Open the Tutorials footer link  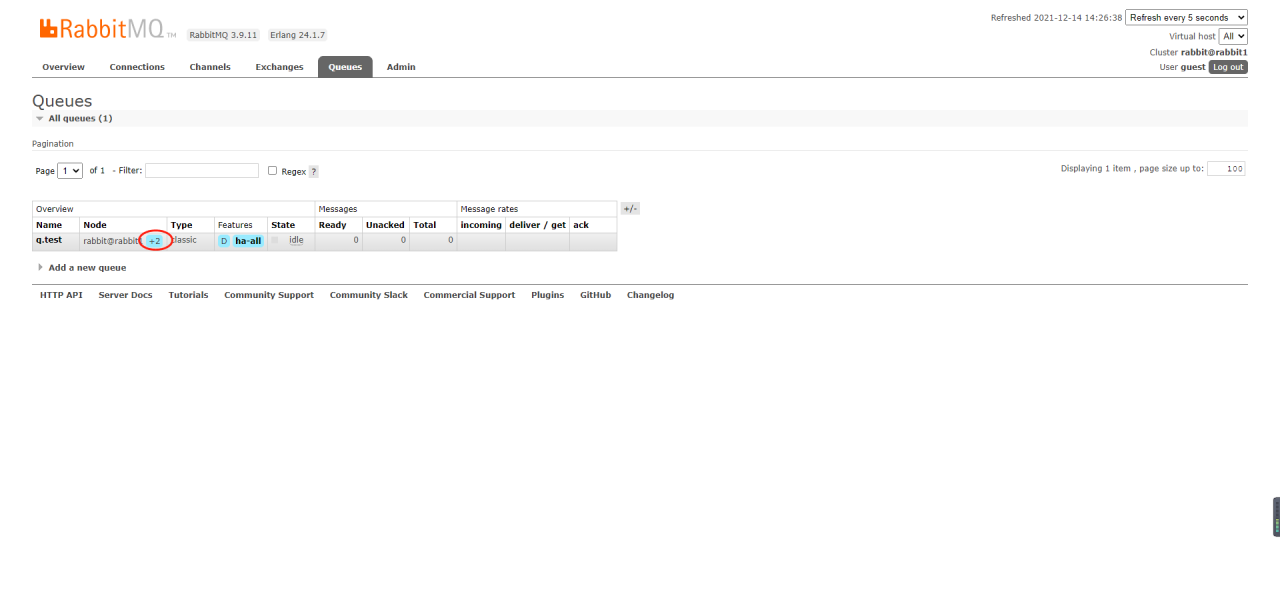(x=188, y=295)
